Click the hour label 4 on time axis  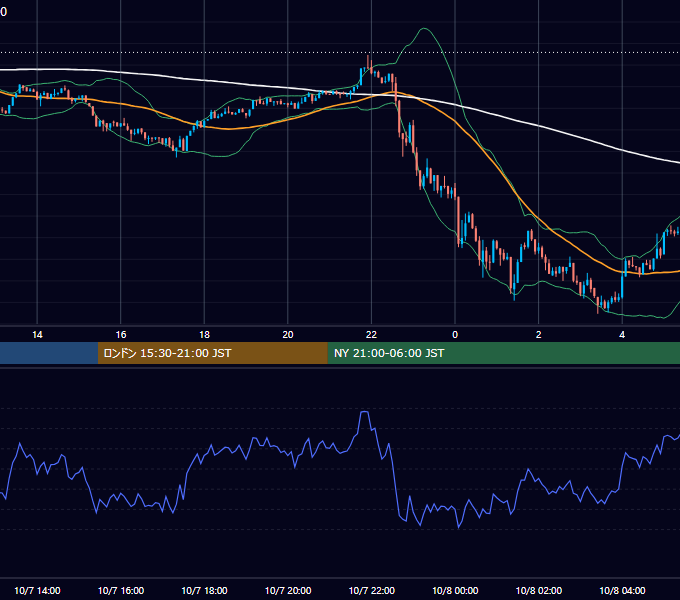pos(622,335)
